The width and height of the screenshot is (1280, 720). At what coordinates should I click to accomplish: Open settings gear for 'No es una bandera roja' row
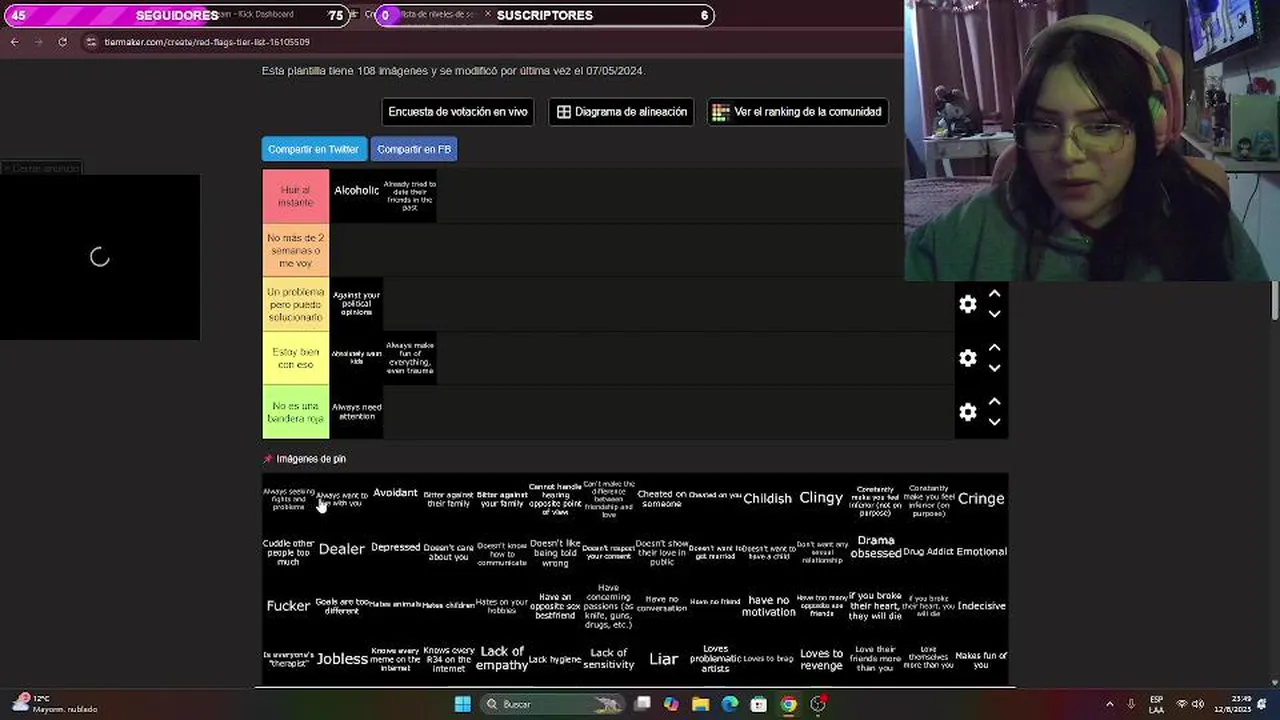[968, 412]
